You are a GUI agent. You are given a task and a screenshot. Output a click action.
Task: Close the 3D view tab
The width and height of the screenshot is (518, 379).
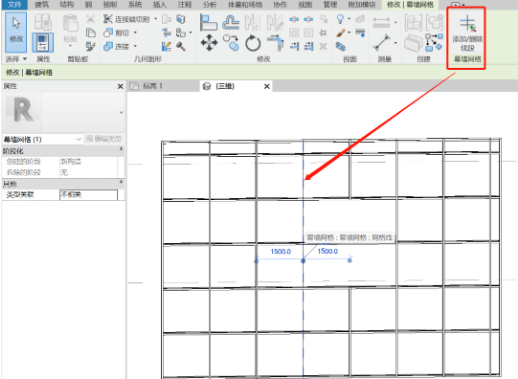tap(267, 86)
